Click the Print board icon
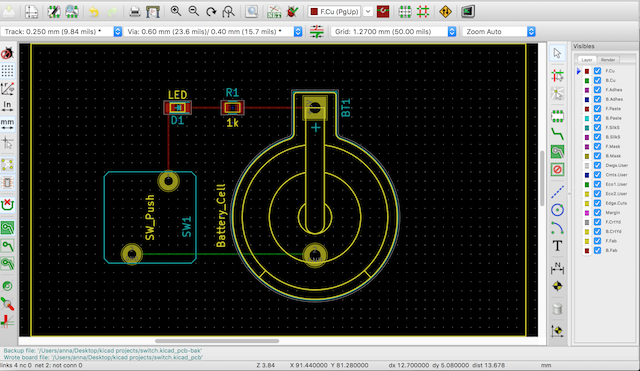 [135, 12]
